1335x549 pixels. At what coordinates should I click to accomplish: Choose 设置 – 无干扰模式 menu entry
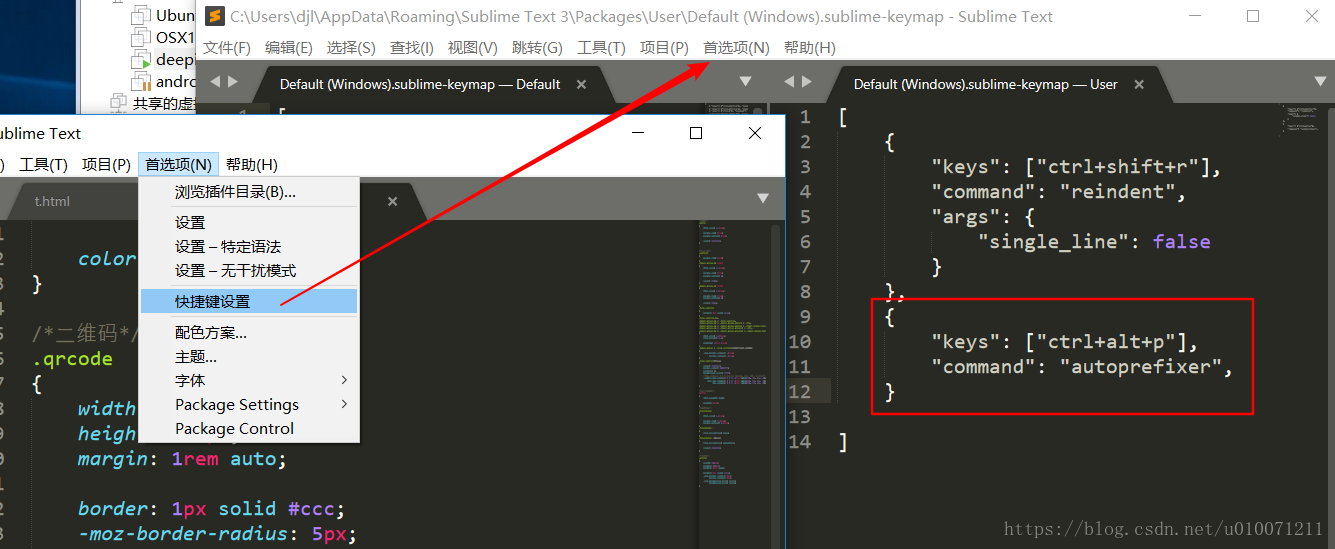[248, 271]
